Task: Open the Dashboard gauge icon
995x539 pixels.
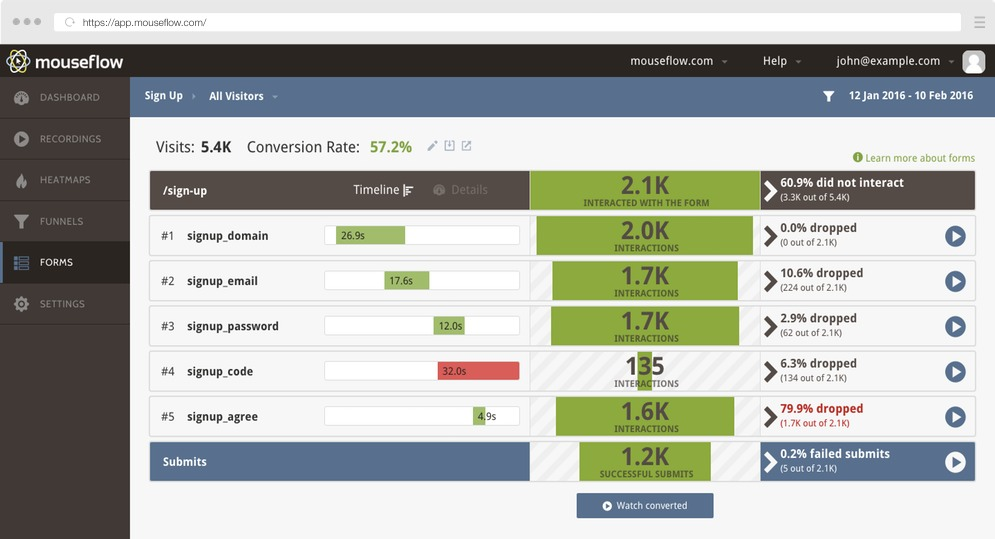Action: pos(22,98)
